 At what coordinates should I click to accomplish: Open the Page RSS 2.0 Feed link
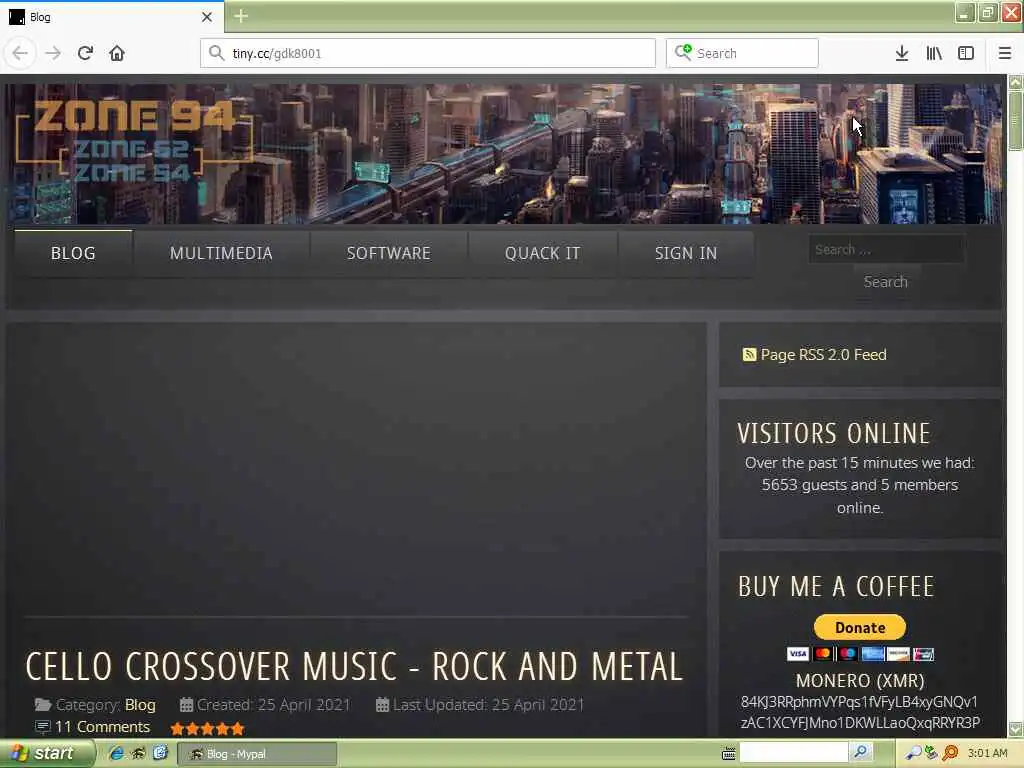tap(823, 355)
